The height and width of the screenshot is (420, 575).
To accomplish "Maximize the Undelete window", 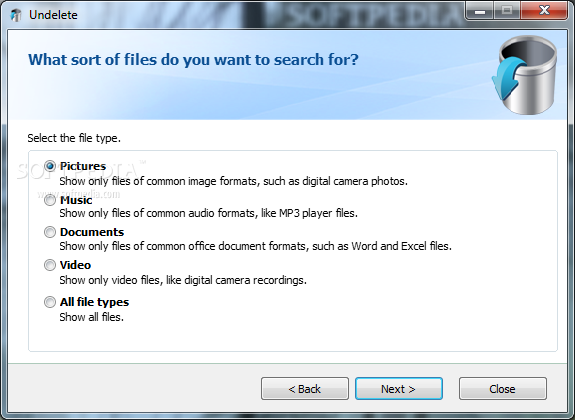I will click(507, 10).
